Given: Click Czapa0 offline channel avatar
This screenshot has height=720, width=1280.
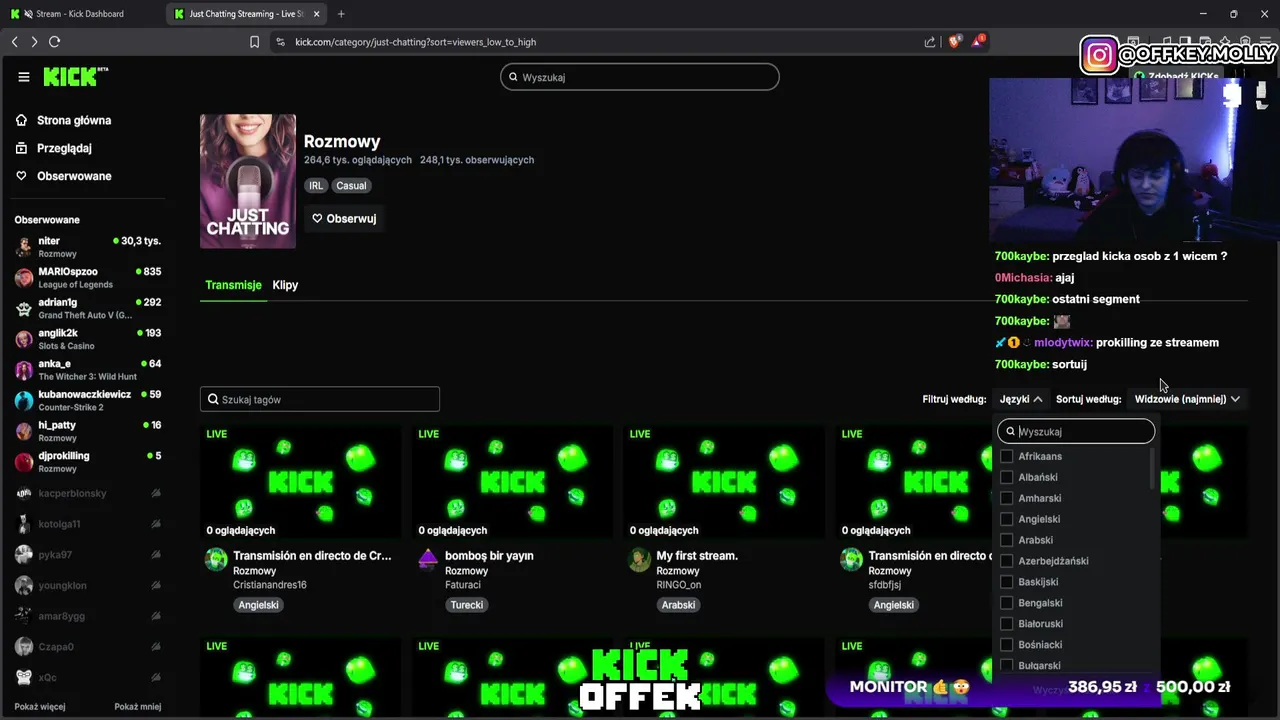Looking at the screenshot, I should coord(24,647).
